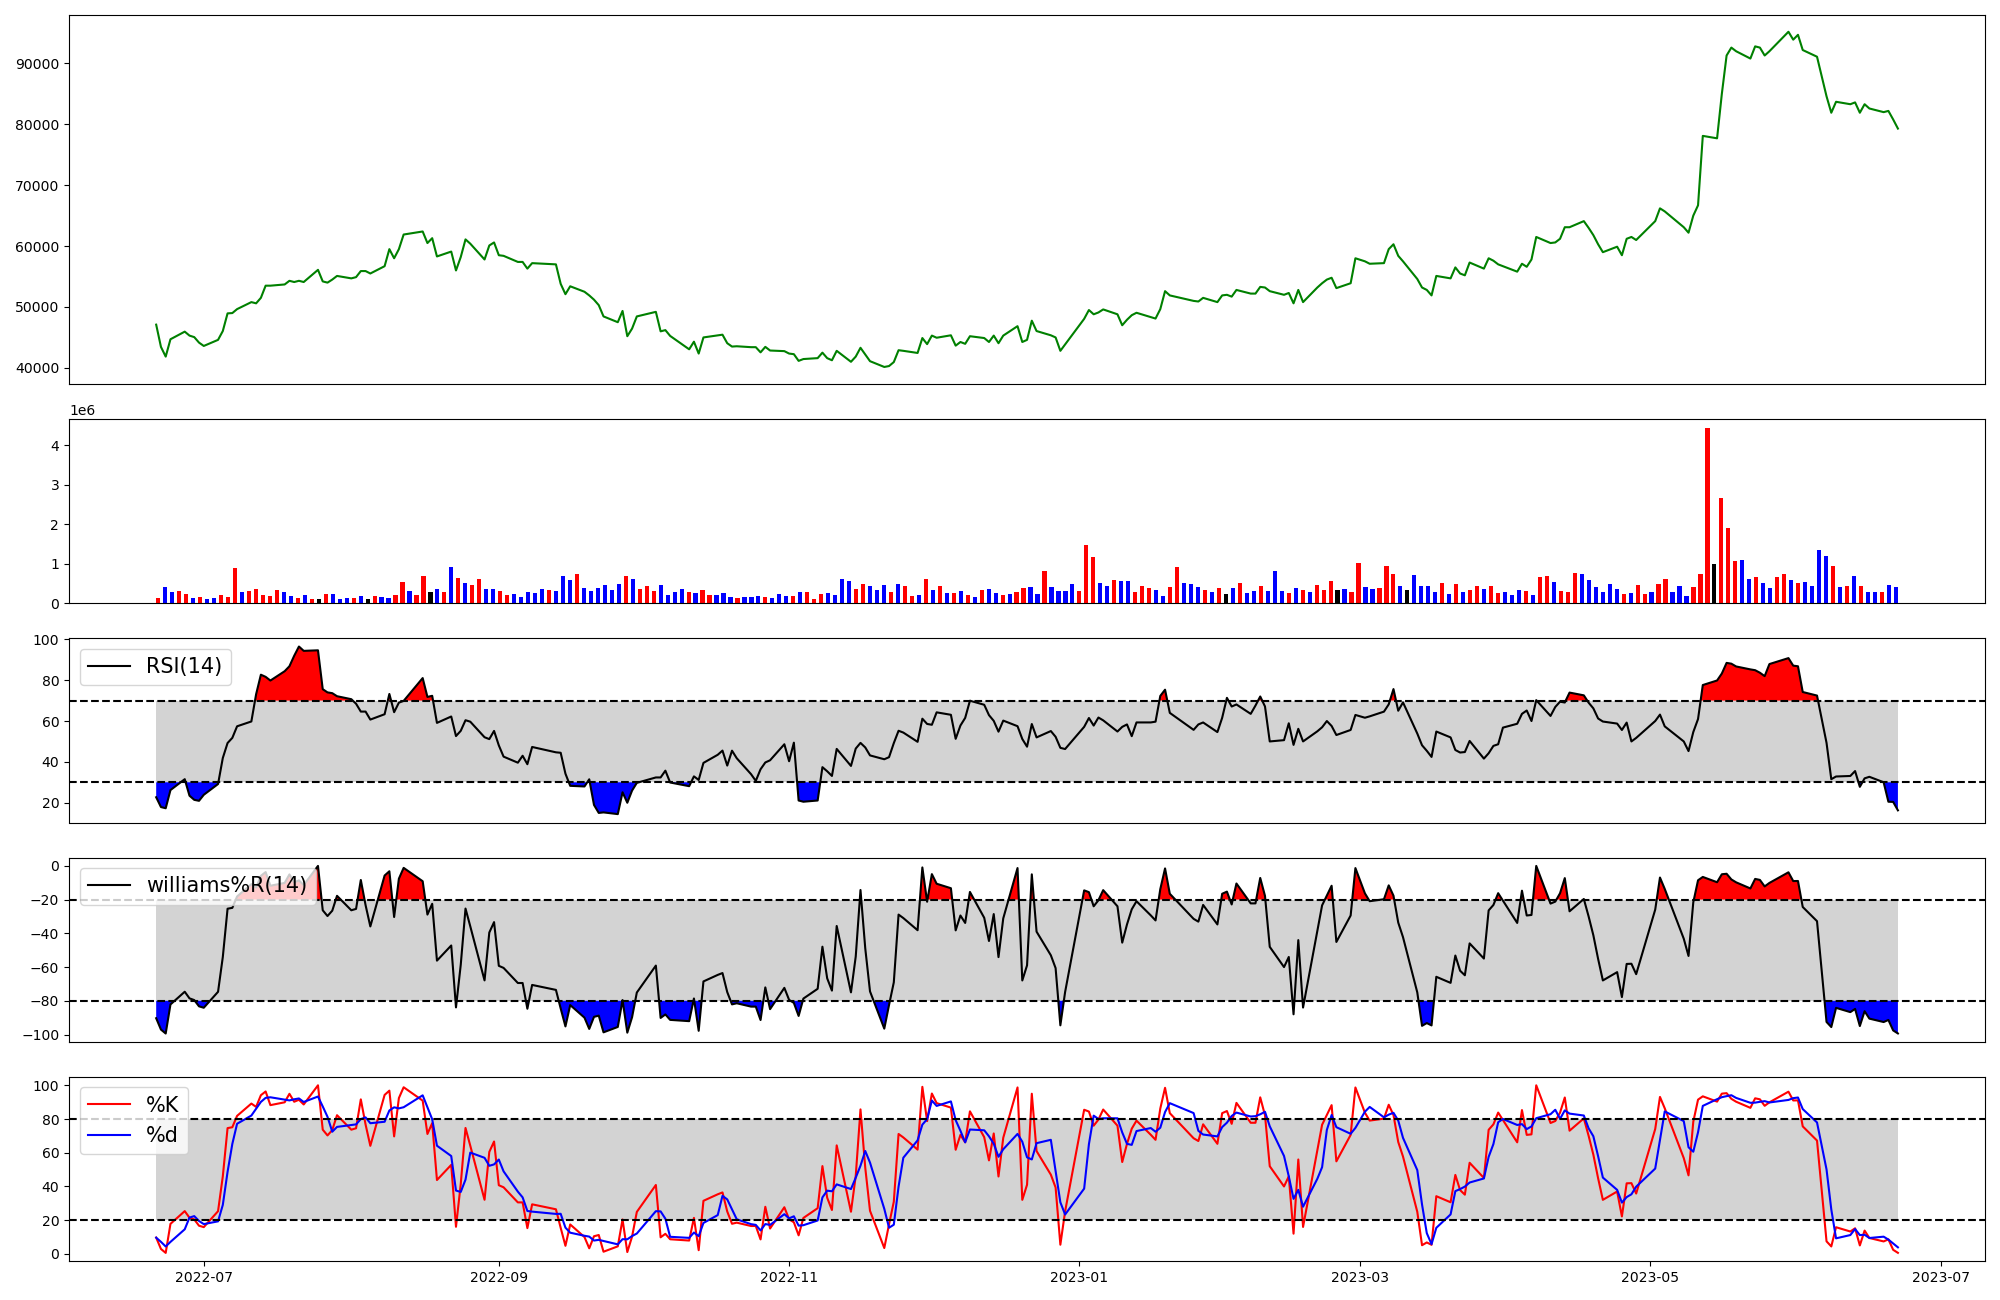
Task: Click the -60 tick on Williams axis
Action: [43, 968]
